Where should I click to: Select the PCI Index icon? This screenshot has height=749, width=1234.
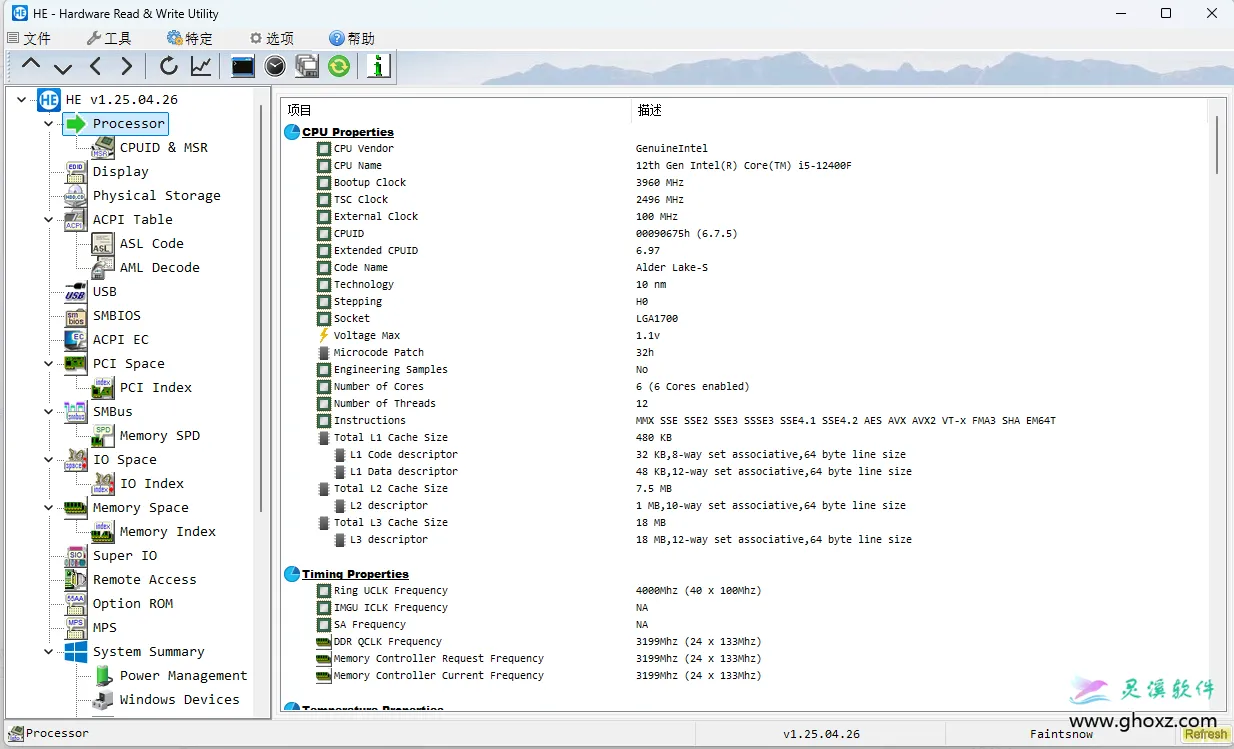coord(103,388)
